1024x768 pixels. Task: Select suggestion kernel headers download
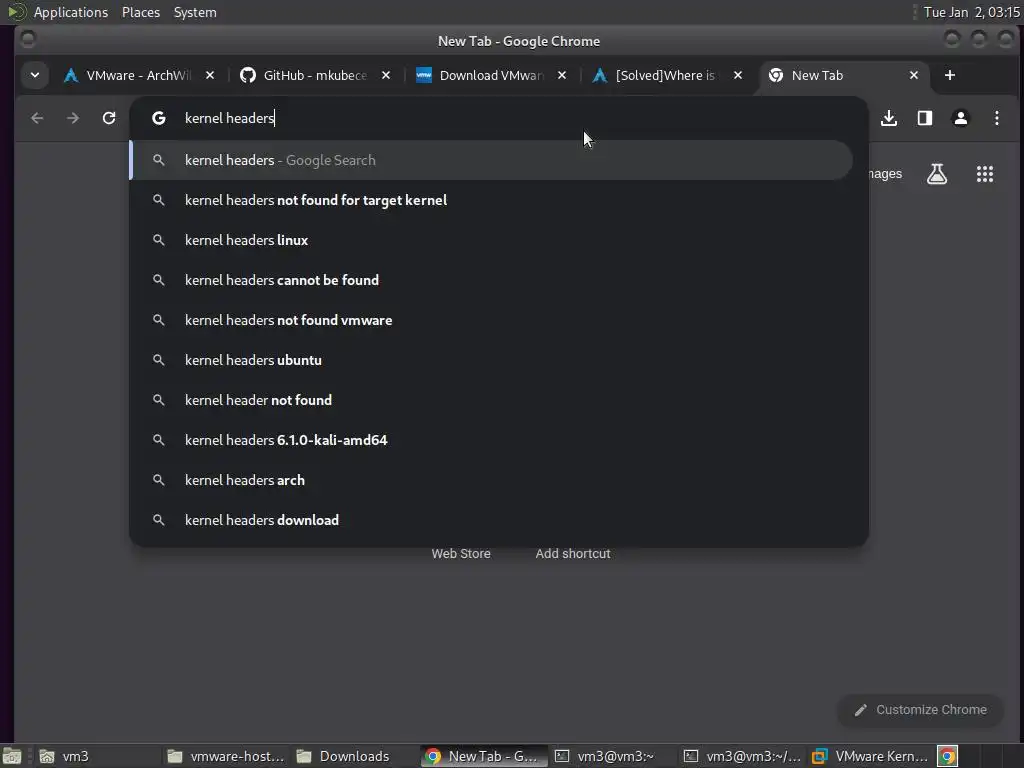pos(491,520)
